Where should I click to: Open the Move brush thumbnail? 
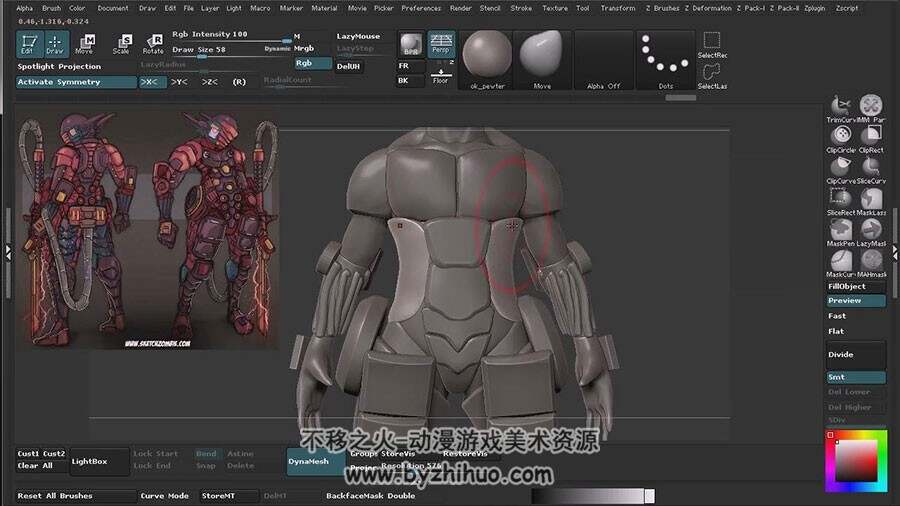pyautogui.click(x=542, y=60)
